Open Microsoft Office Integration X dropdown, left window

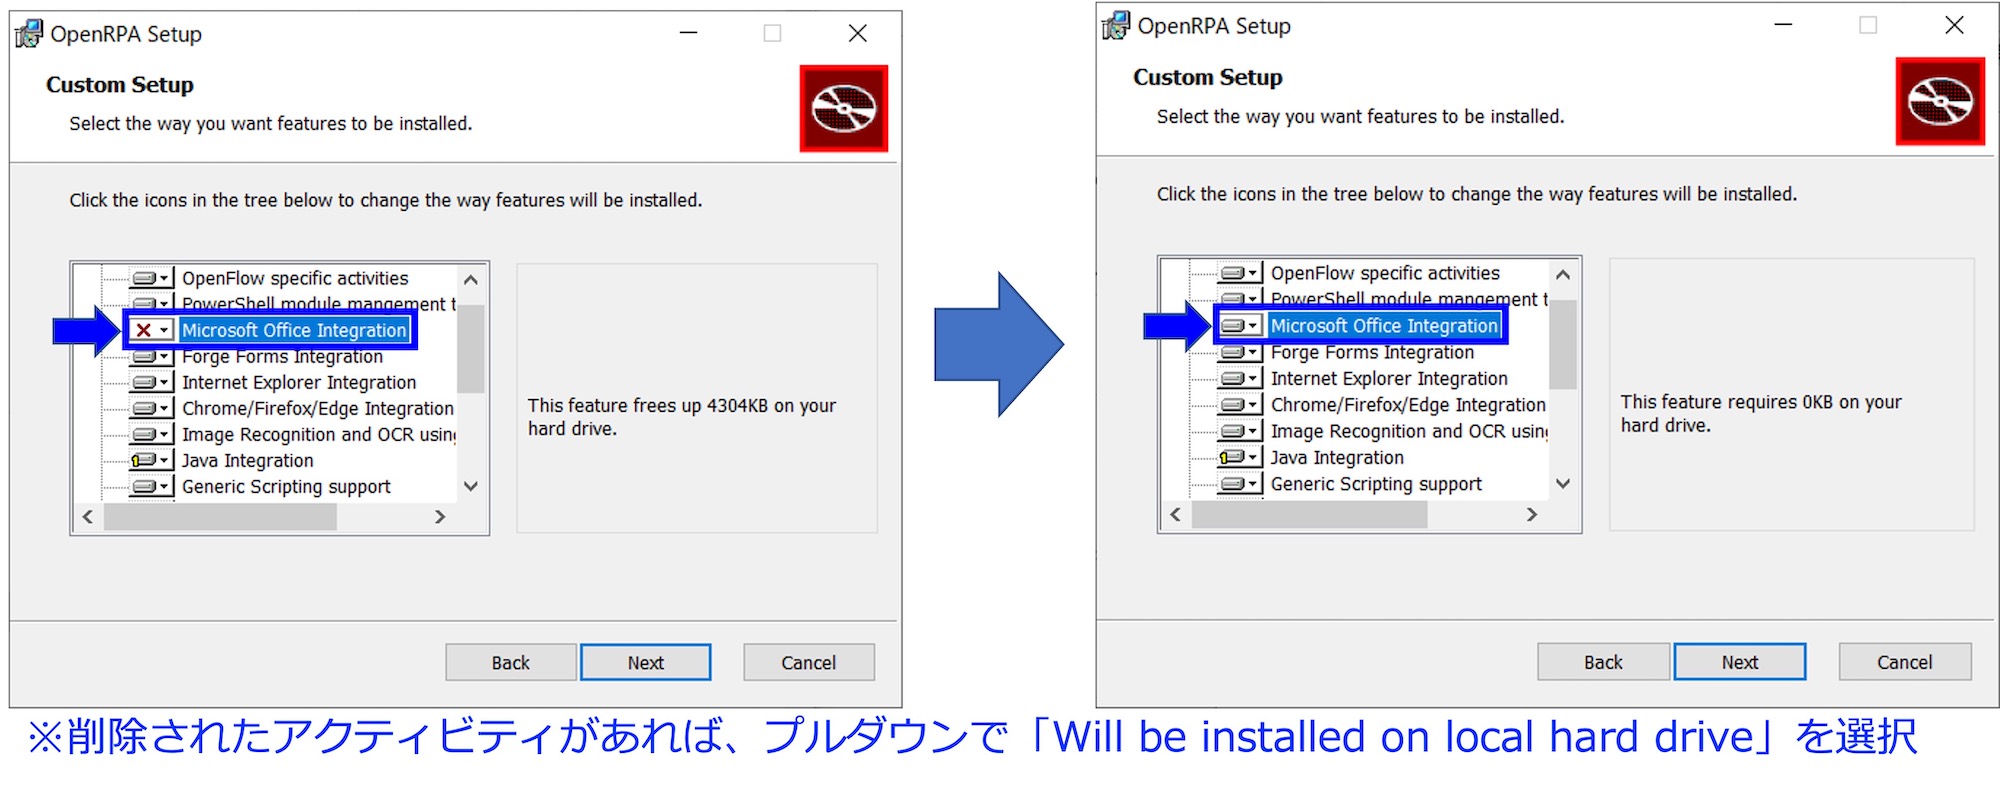pyautogui.click(x=152, y=330)
